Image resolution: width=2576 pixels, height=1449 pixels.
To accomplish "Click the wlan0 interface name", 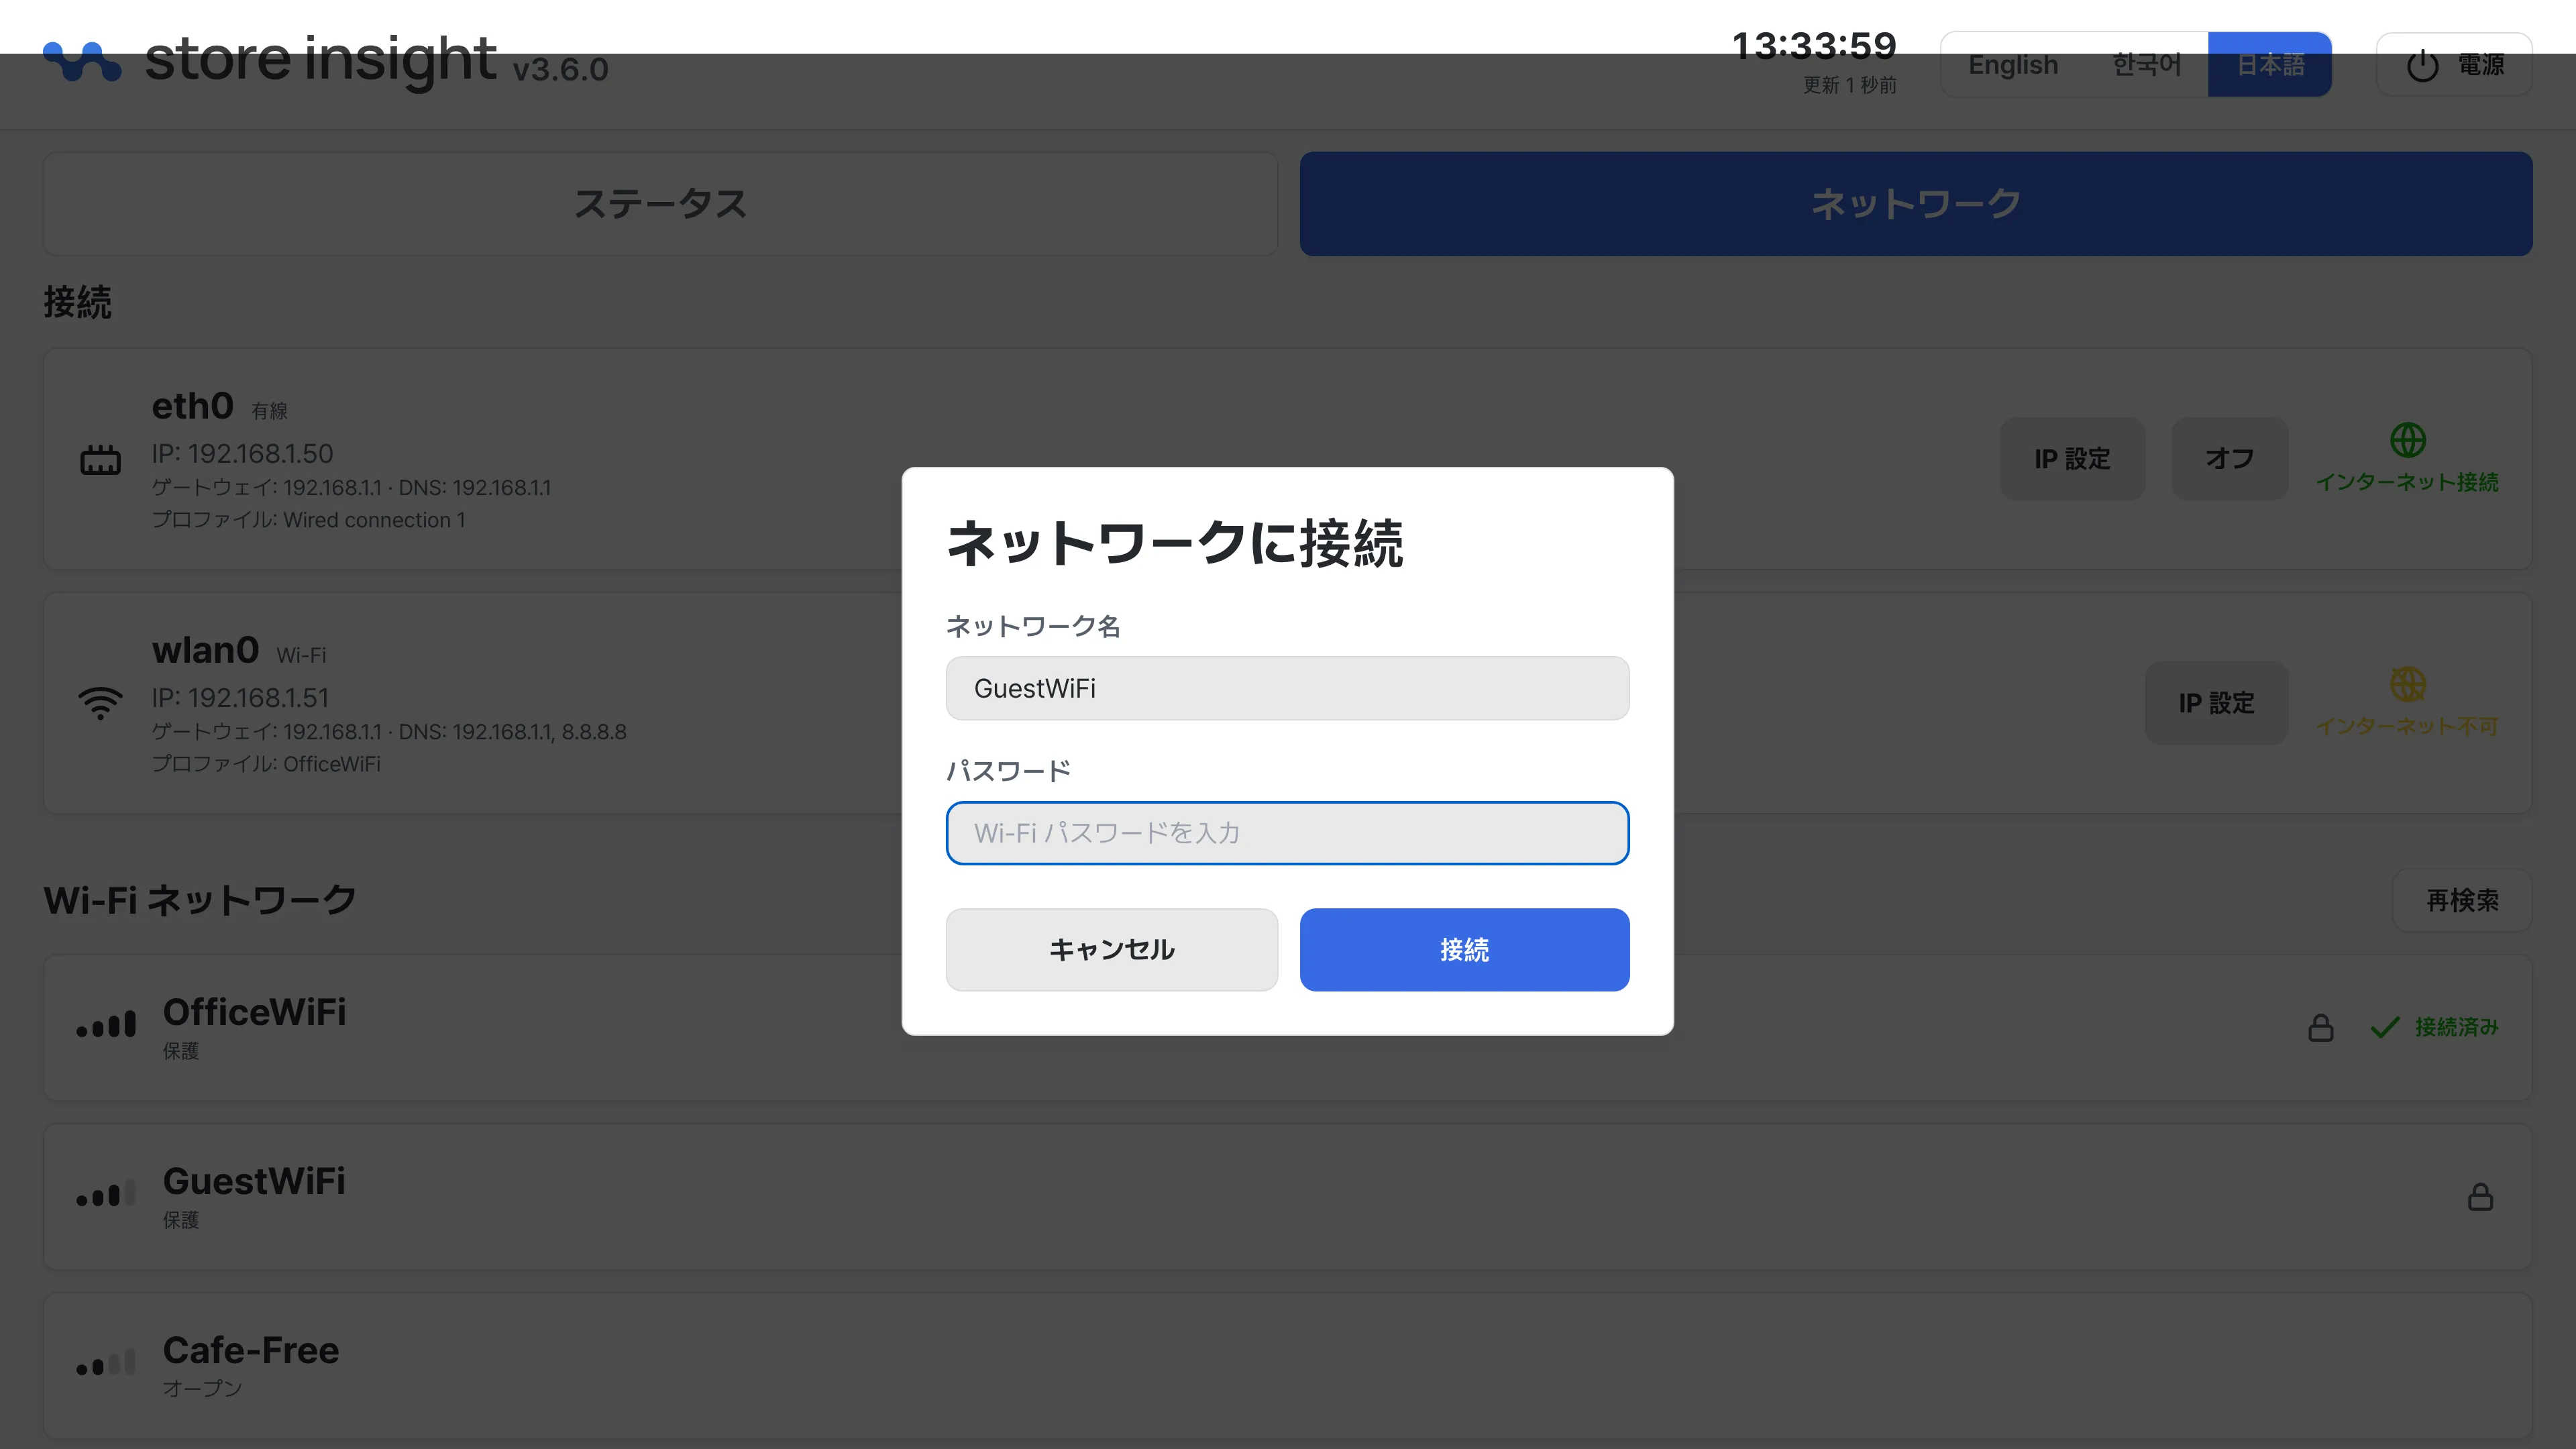I will click(205, 650).
